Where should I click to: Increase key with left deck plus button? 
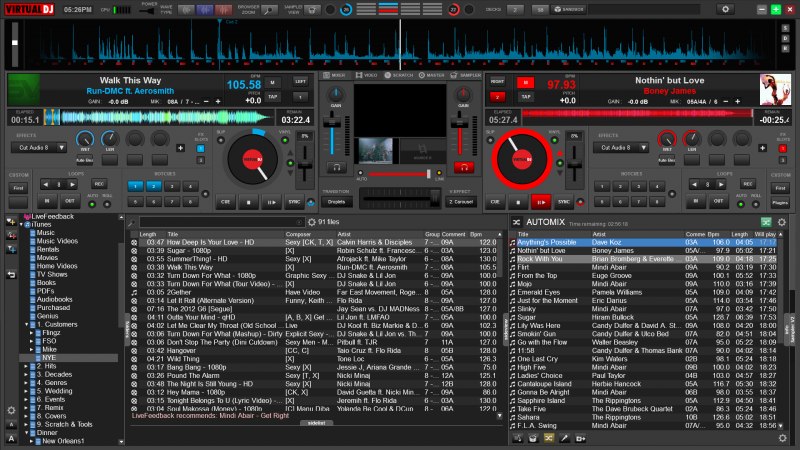click(x=218, y=102)
